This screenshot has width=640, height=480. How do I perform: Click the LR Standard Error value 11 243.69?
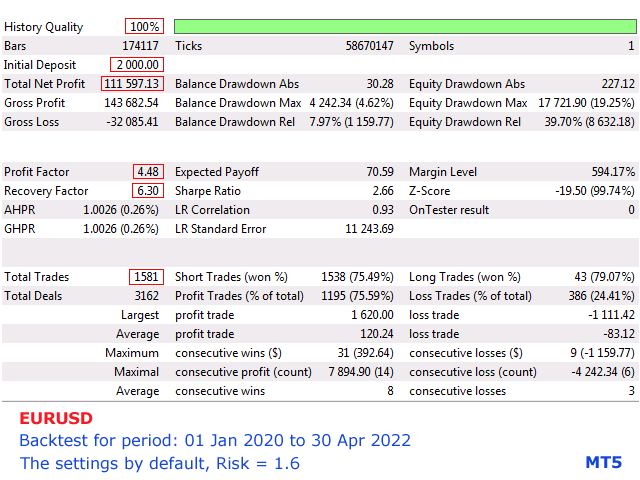tap(369, 229)
